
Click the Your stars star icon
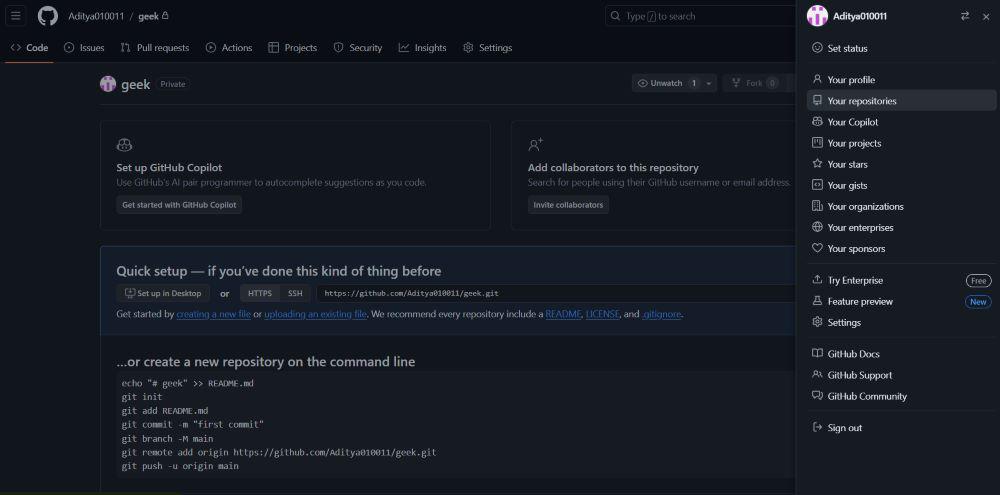click(x=817, y=164)
